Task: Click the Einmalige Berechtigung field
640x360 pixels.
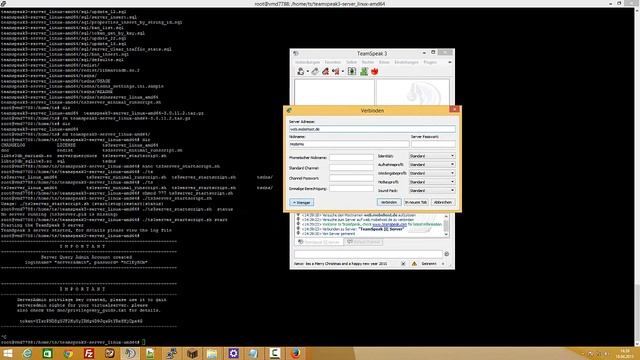Action: tap(351, 189)
